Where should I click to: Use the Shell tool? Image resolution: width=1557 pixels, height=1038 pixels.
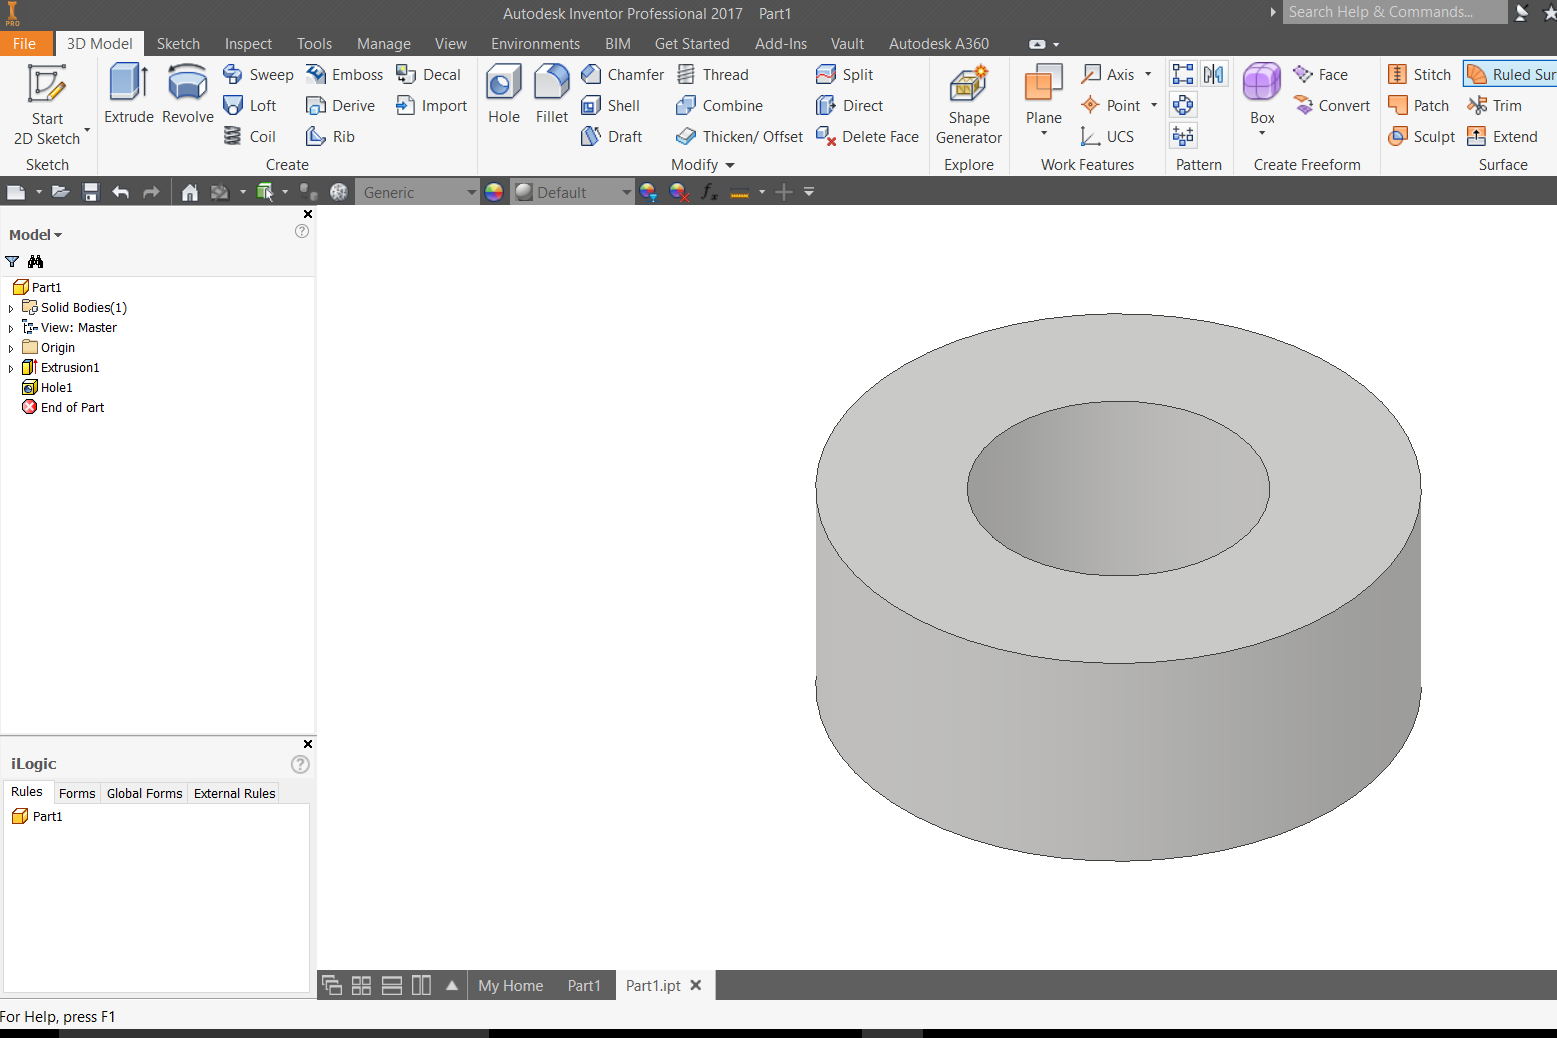coord(610,106)
